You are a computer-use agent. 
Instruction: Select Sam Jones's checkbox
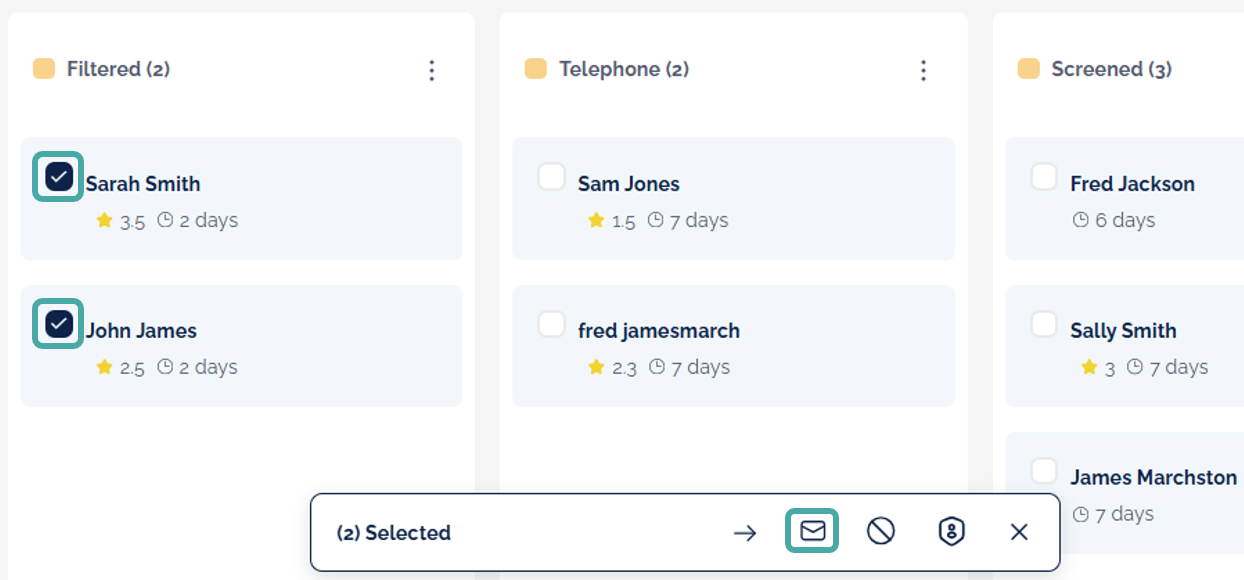tap(551, 177)
